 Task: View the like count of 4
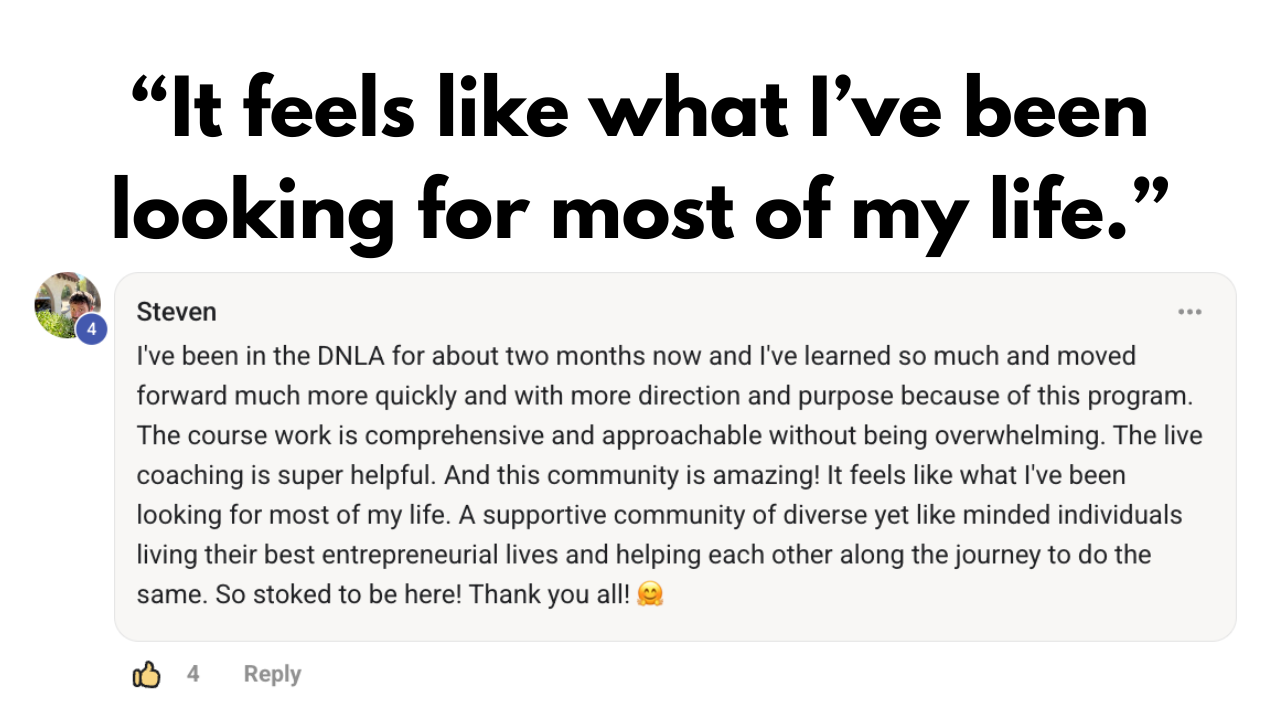[193, 675]
